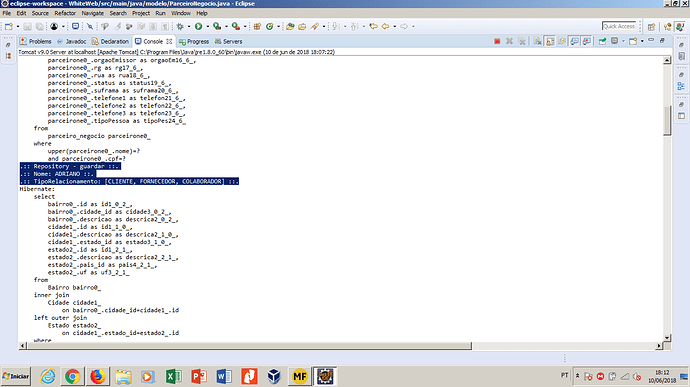
Task: Click the Back navigation arrow in toolbar
Action: tap(385, 26)
